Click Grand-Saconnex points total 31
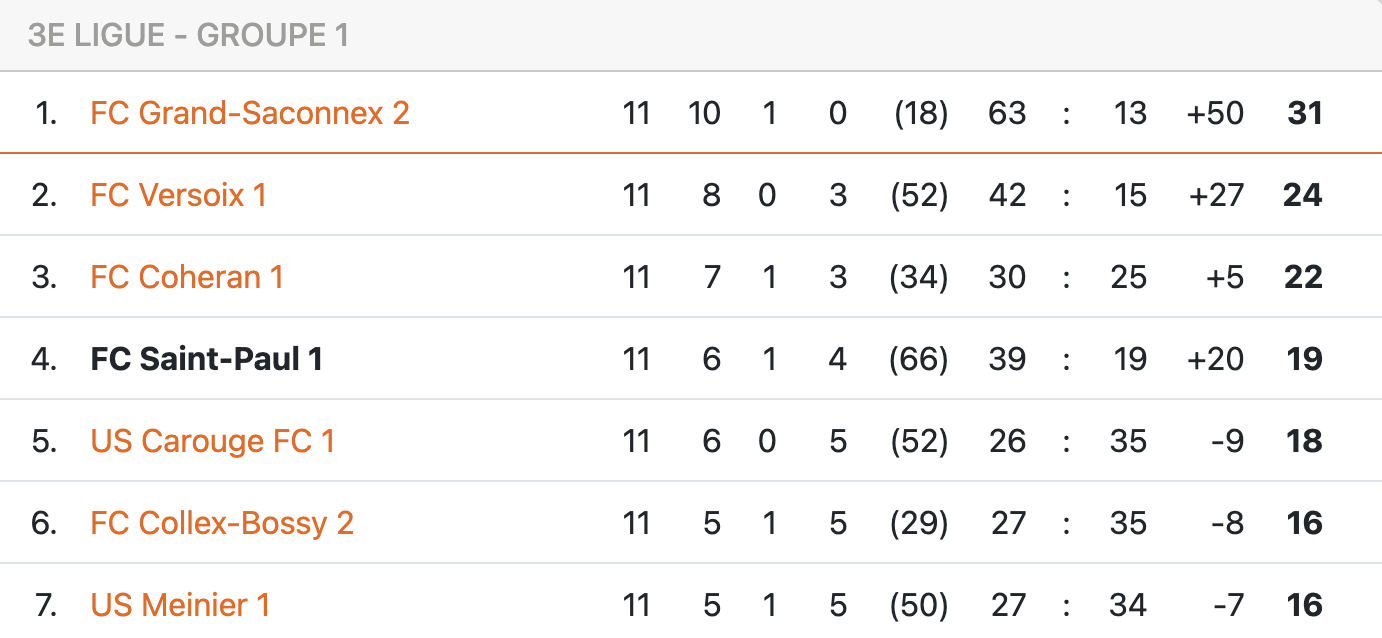This screenshot has height=638, width=1382. [1305, 113]
